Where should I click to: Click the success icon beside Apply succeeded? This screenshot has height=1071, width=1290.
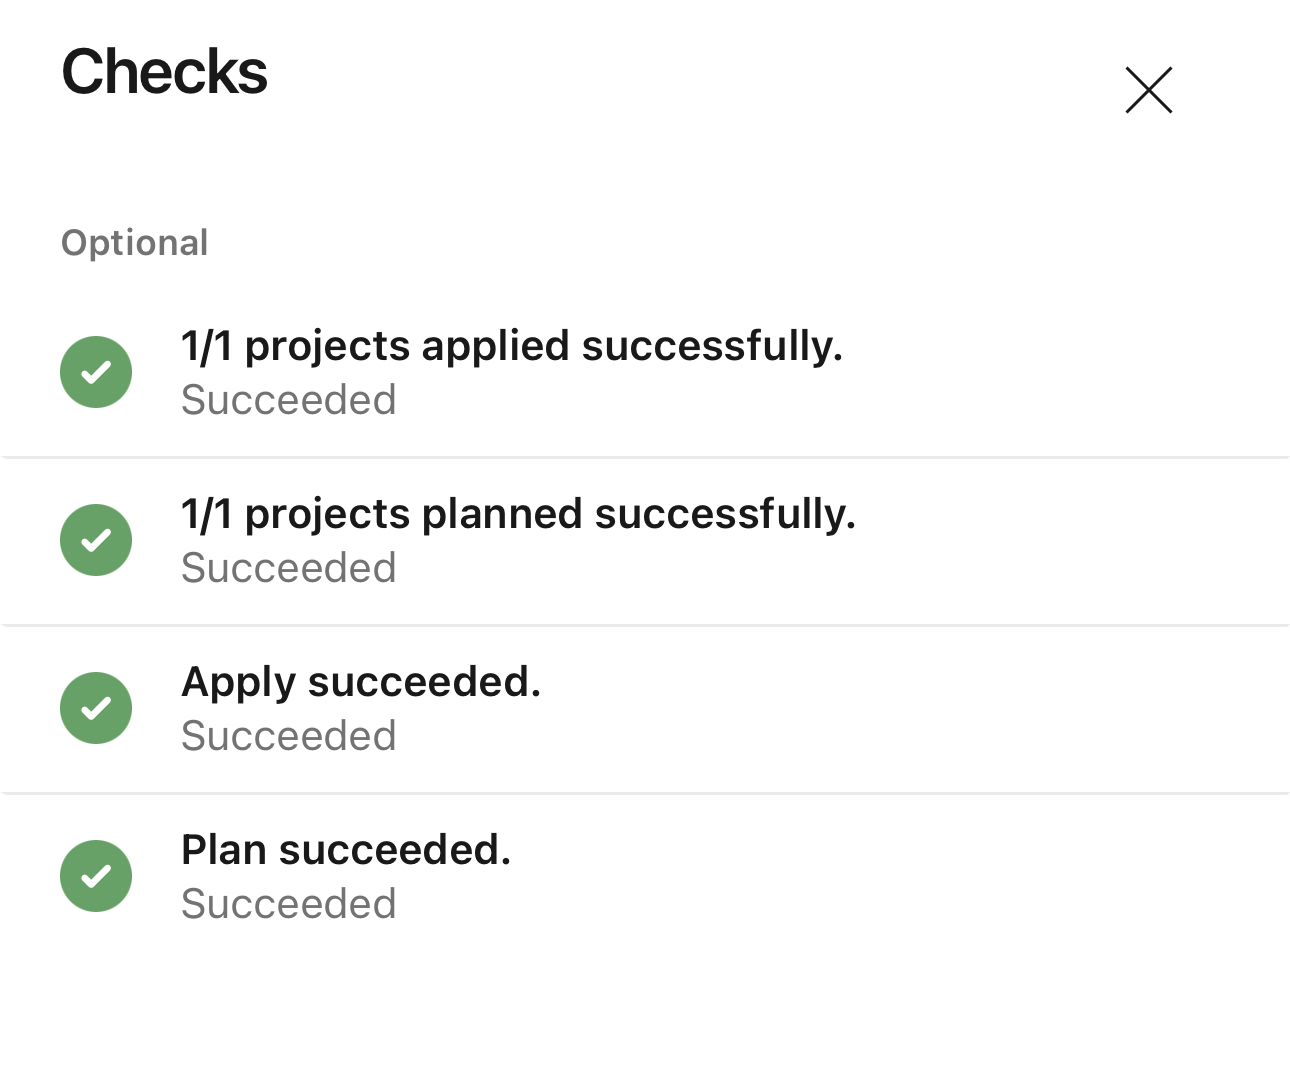tap(96, 708)
